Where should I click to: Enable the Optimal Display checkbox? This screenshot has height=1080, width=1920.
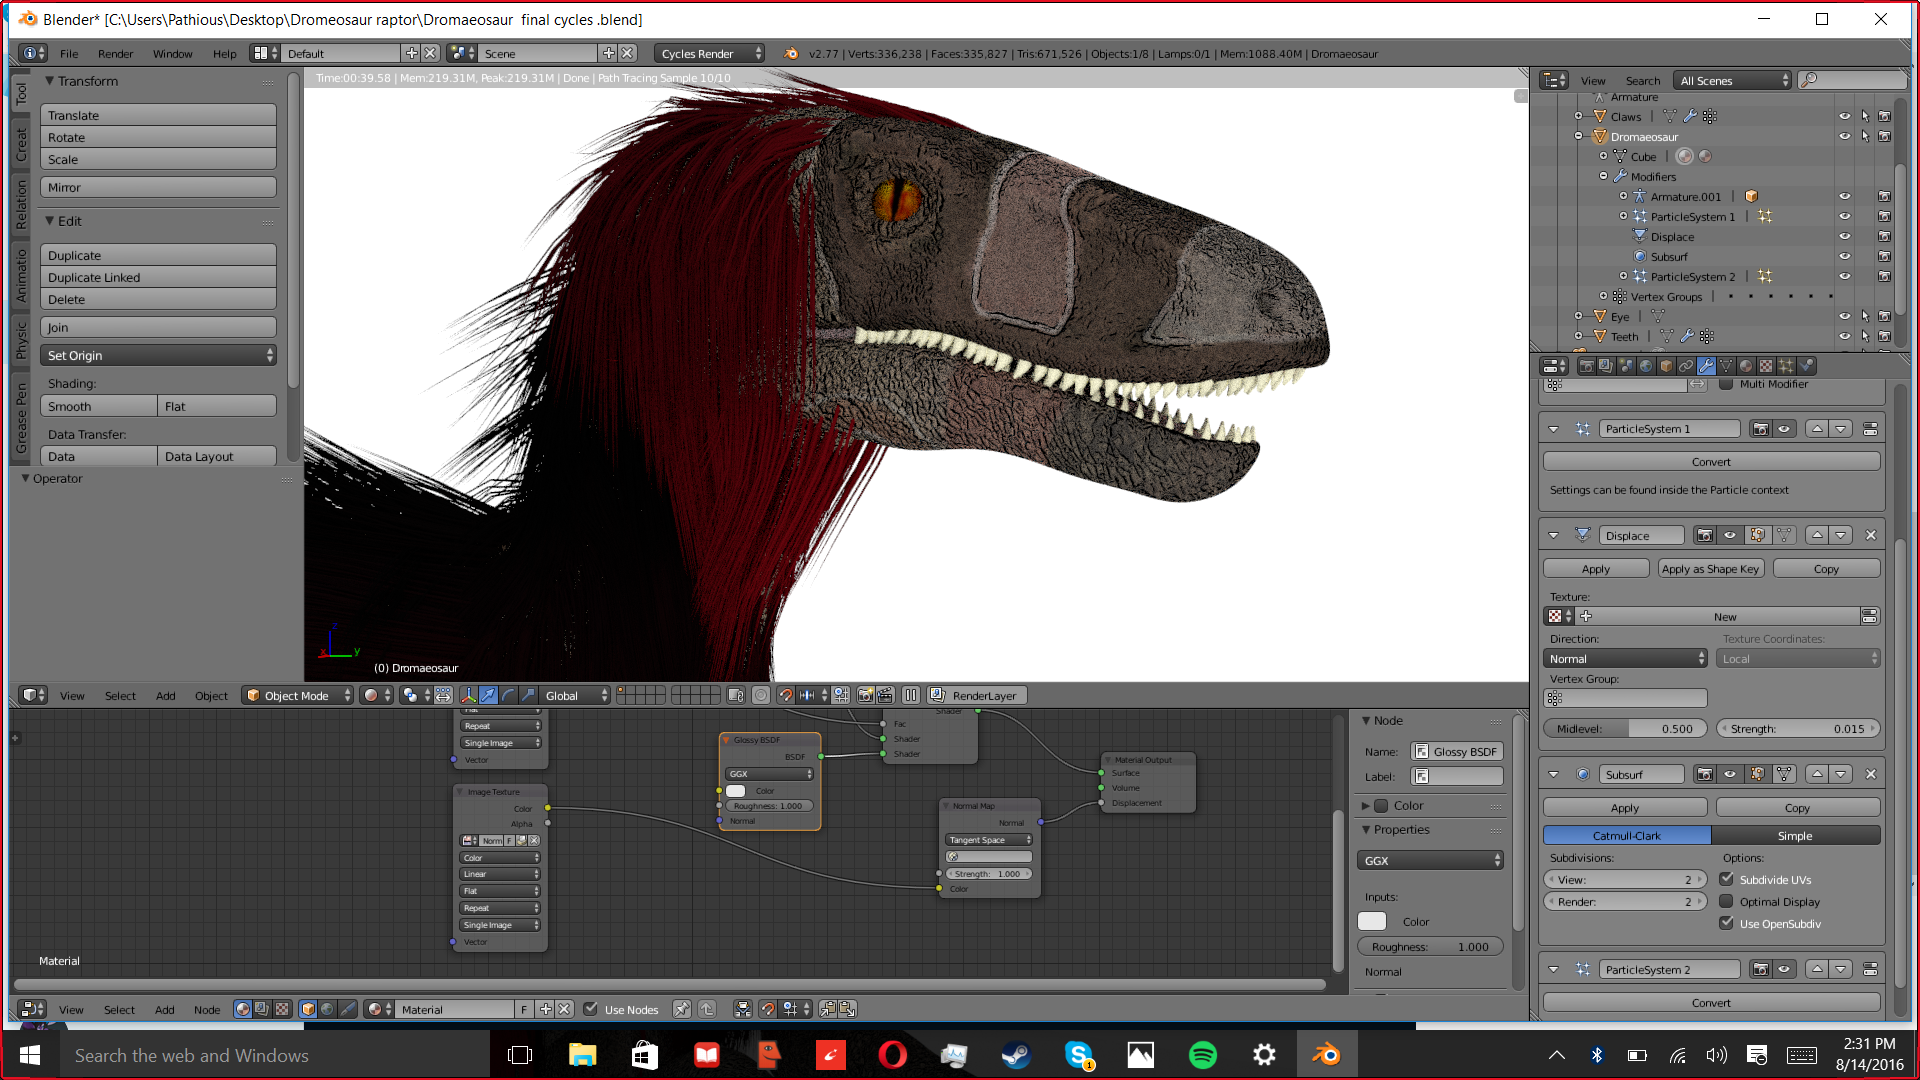(1726, 902)
